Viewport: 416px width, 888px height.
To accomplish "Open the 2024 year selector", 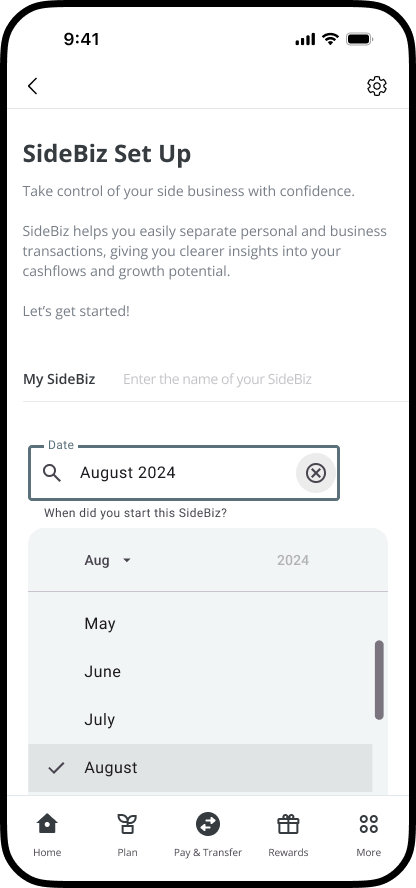I will 293,561.
